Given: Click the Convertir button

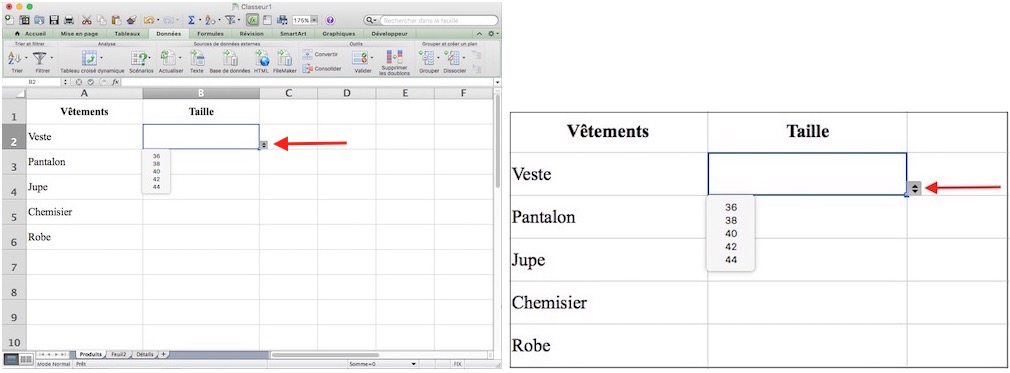Looking at the screenshot, I should (x=320, y=54).
